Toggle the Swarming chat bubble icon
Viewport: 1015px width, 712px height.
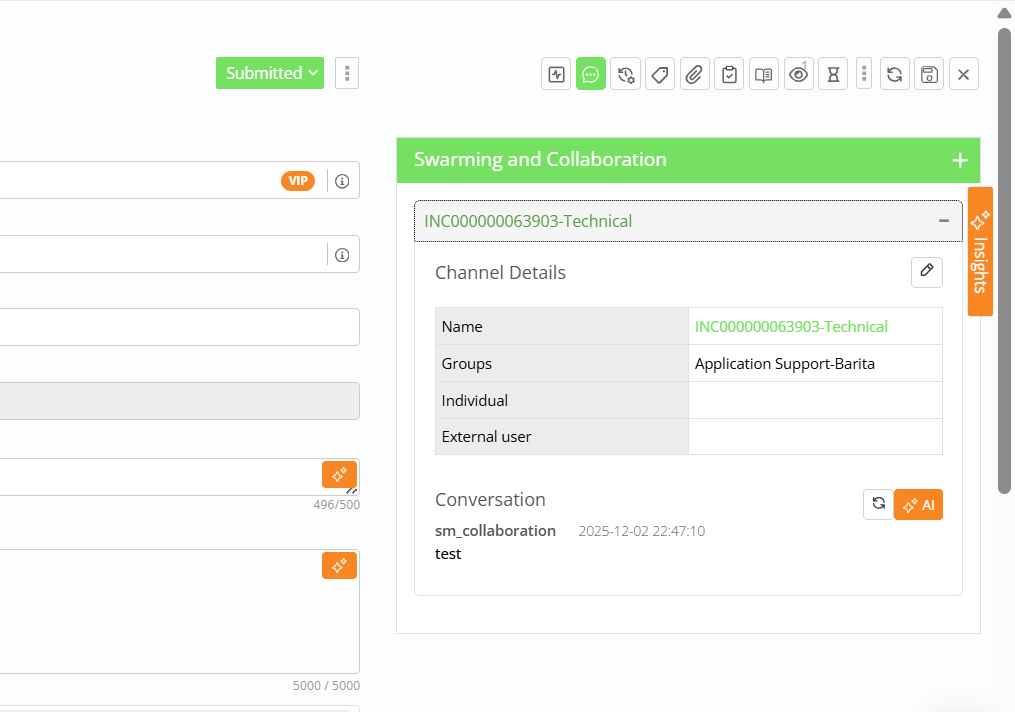[x=591, y=74]
